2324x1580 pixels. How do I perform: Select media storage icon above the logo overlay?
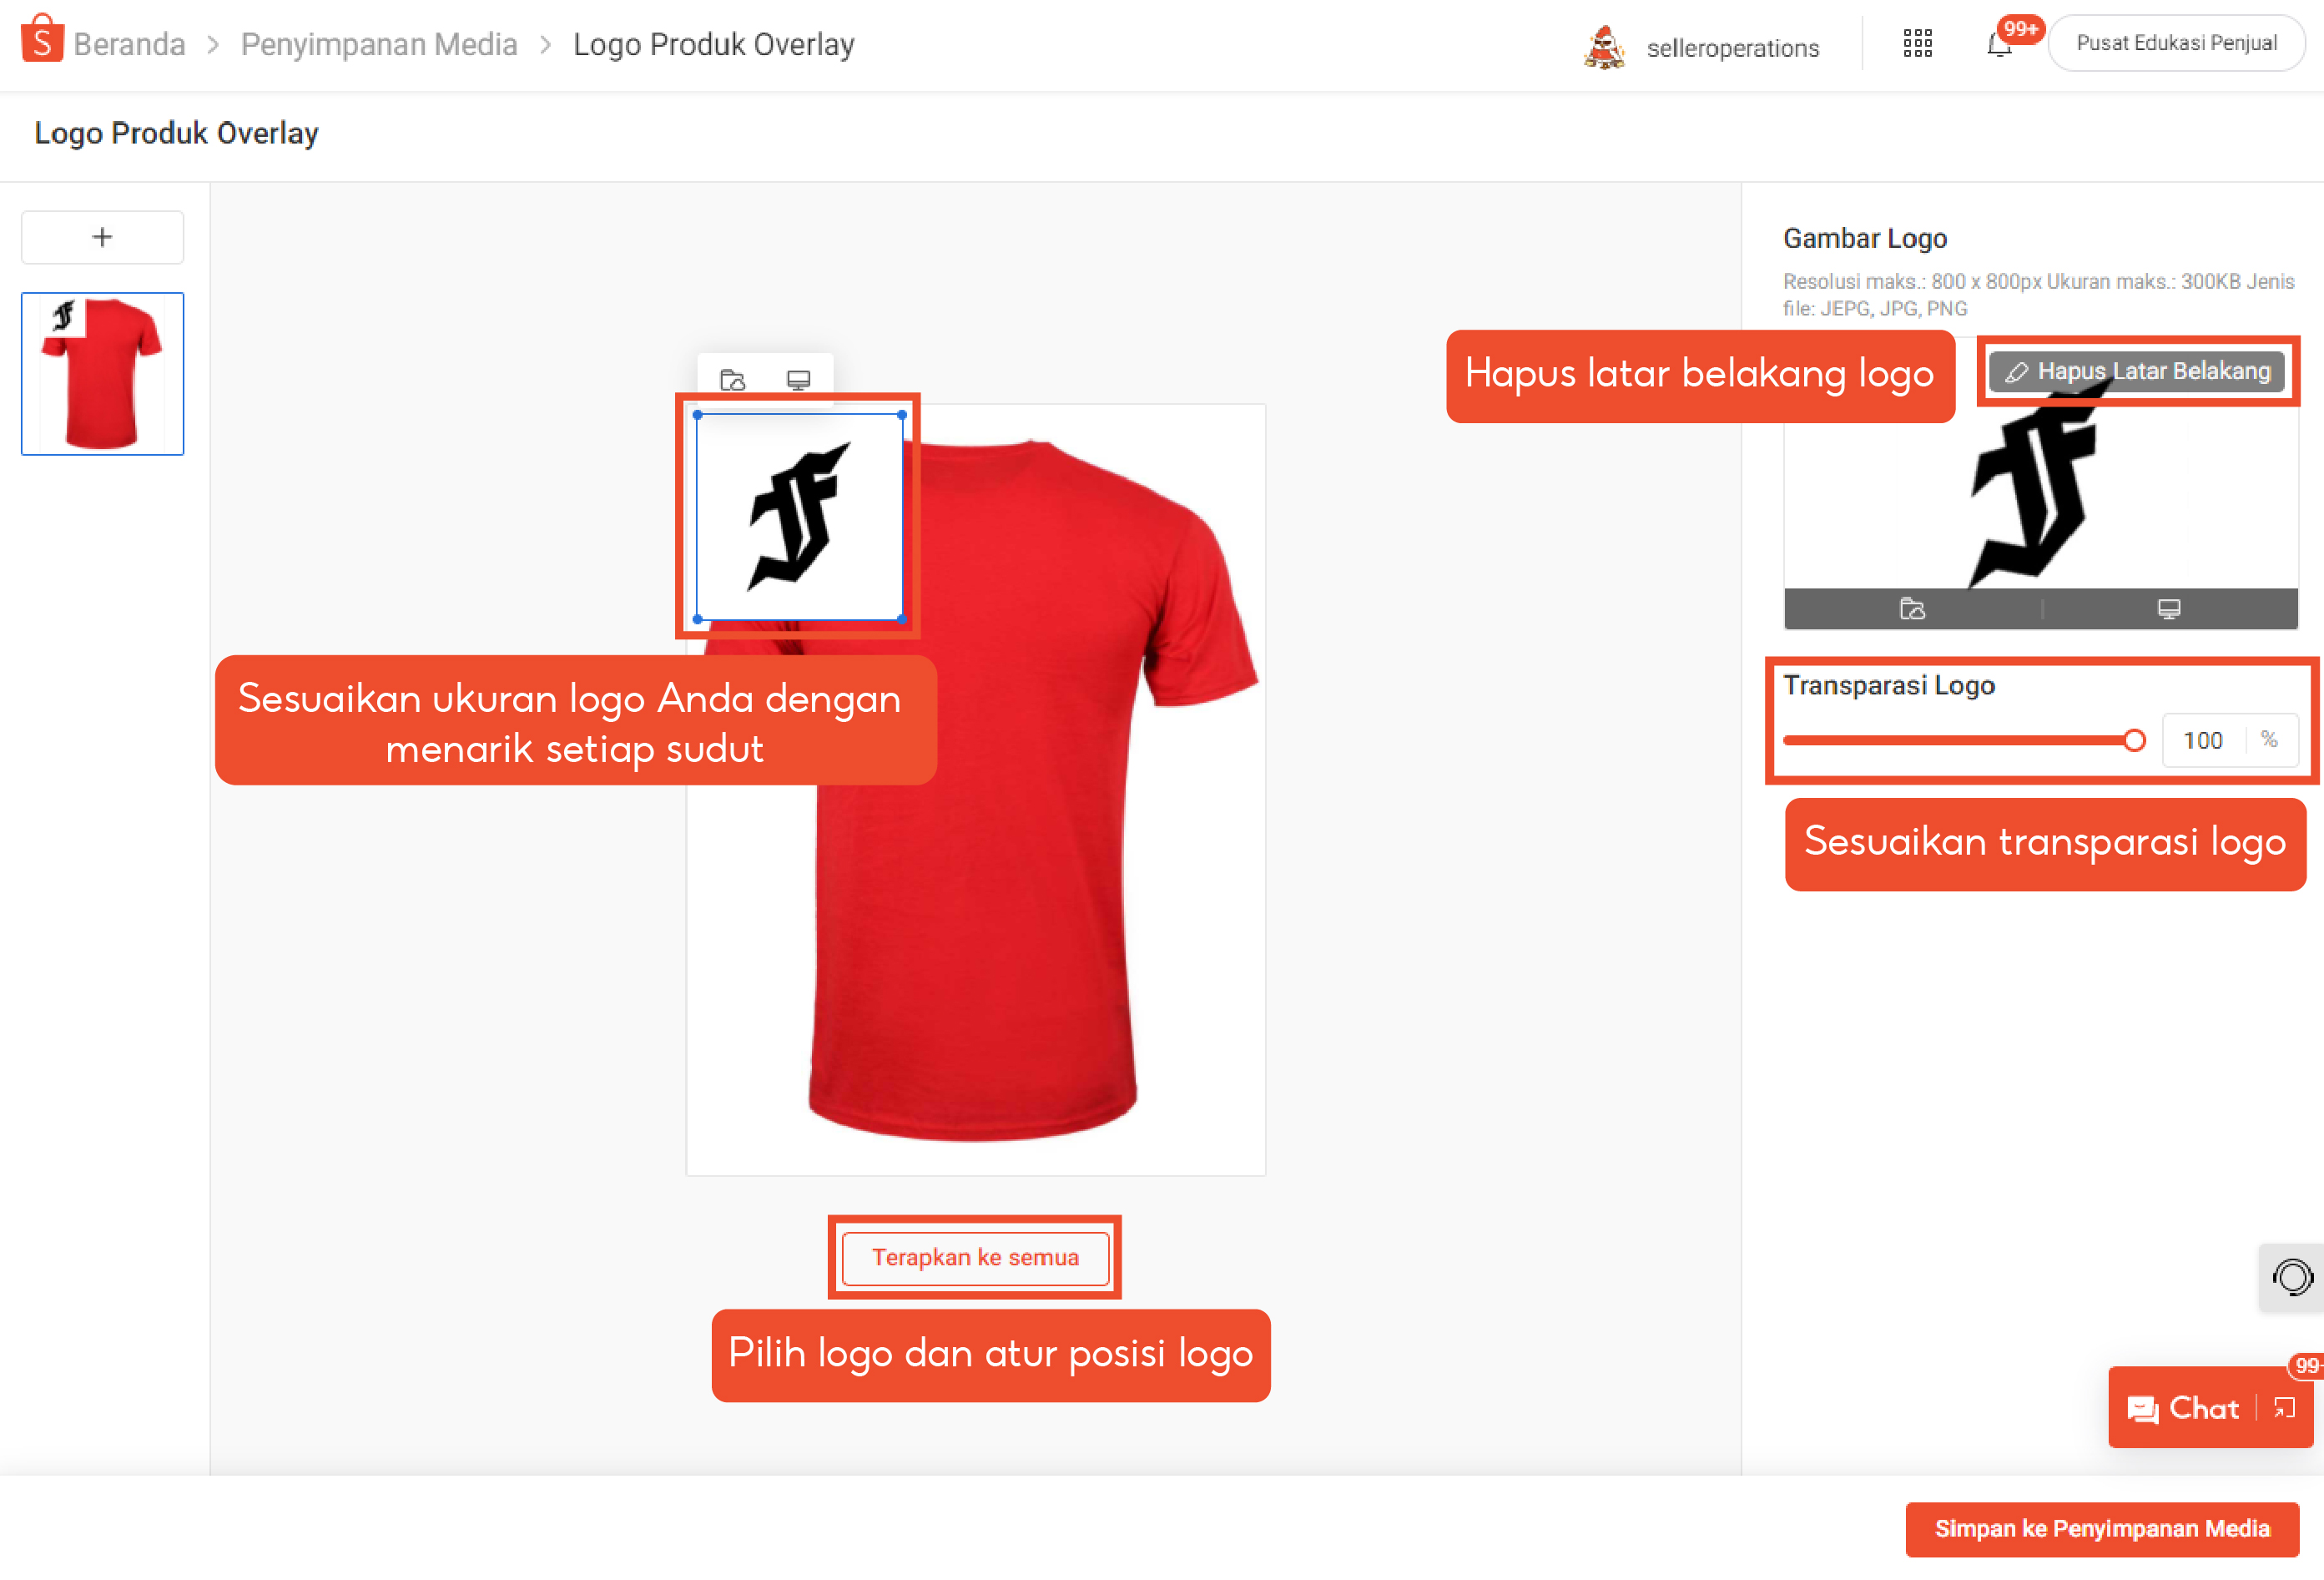(x=735, y=379)
